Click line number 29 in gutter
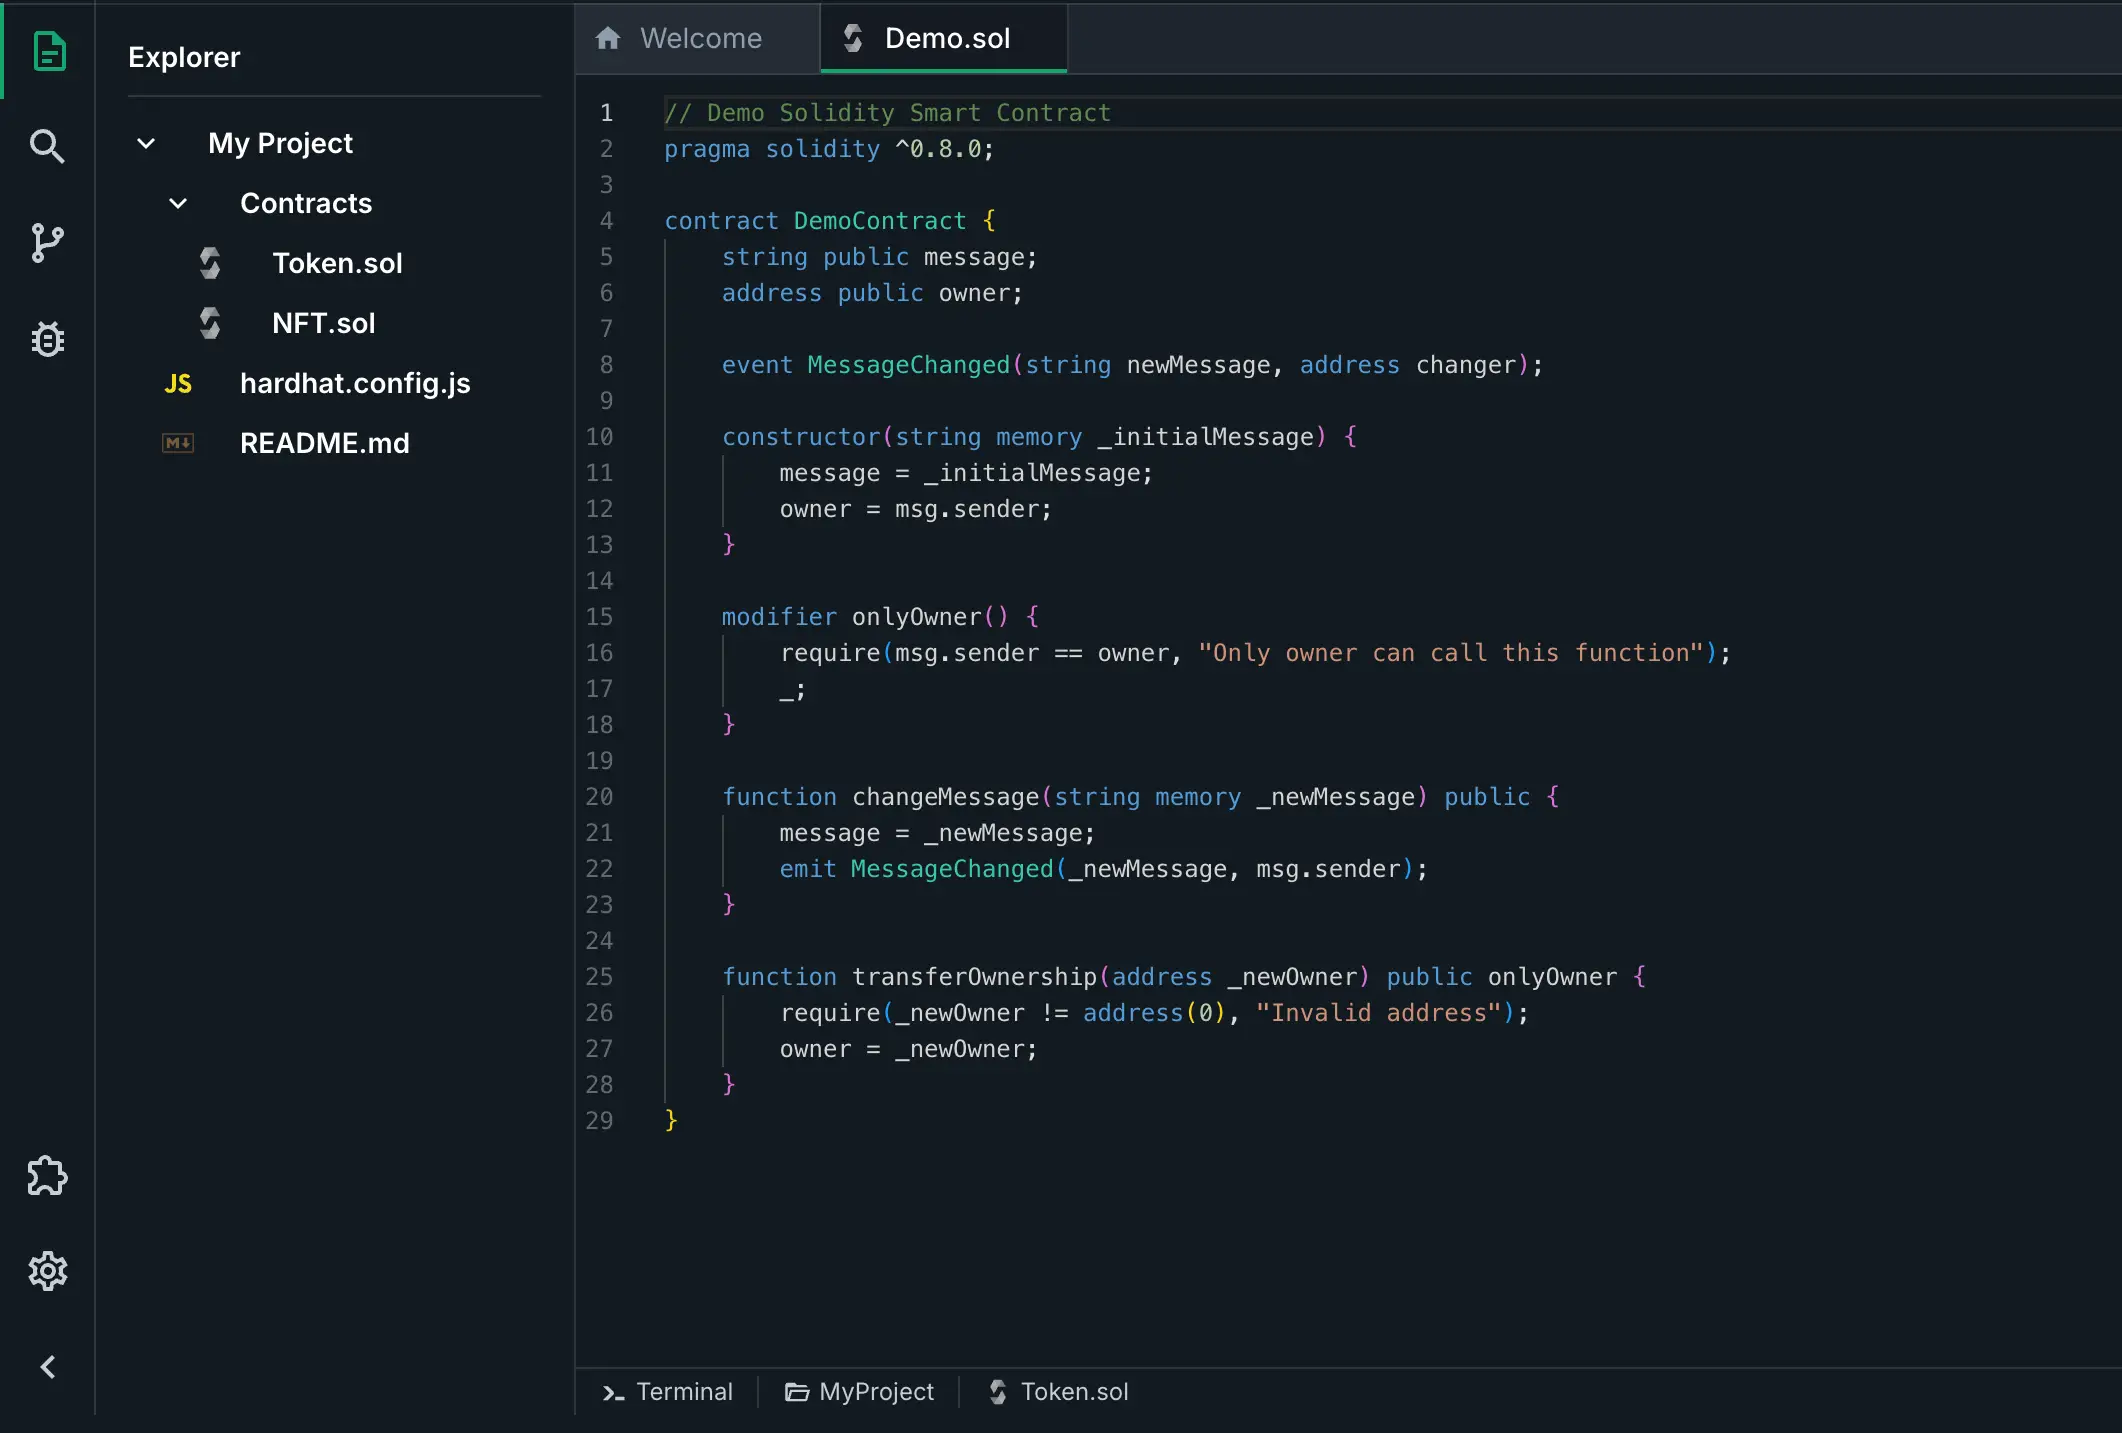This screenshot has height=1433, width=2122. point(599,1121)
